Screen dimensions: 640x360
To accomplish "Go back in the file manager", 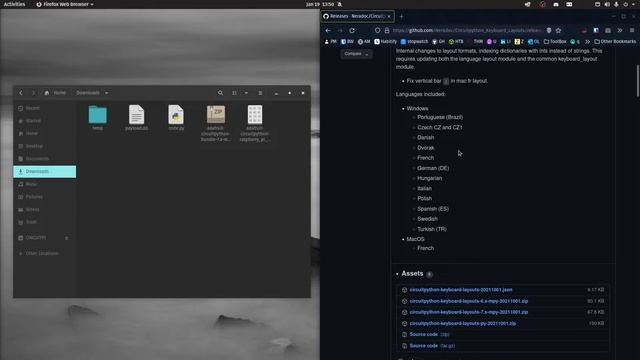I will tap(21, 93).
